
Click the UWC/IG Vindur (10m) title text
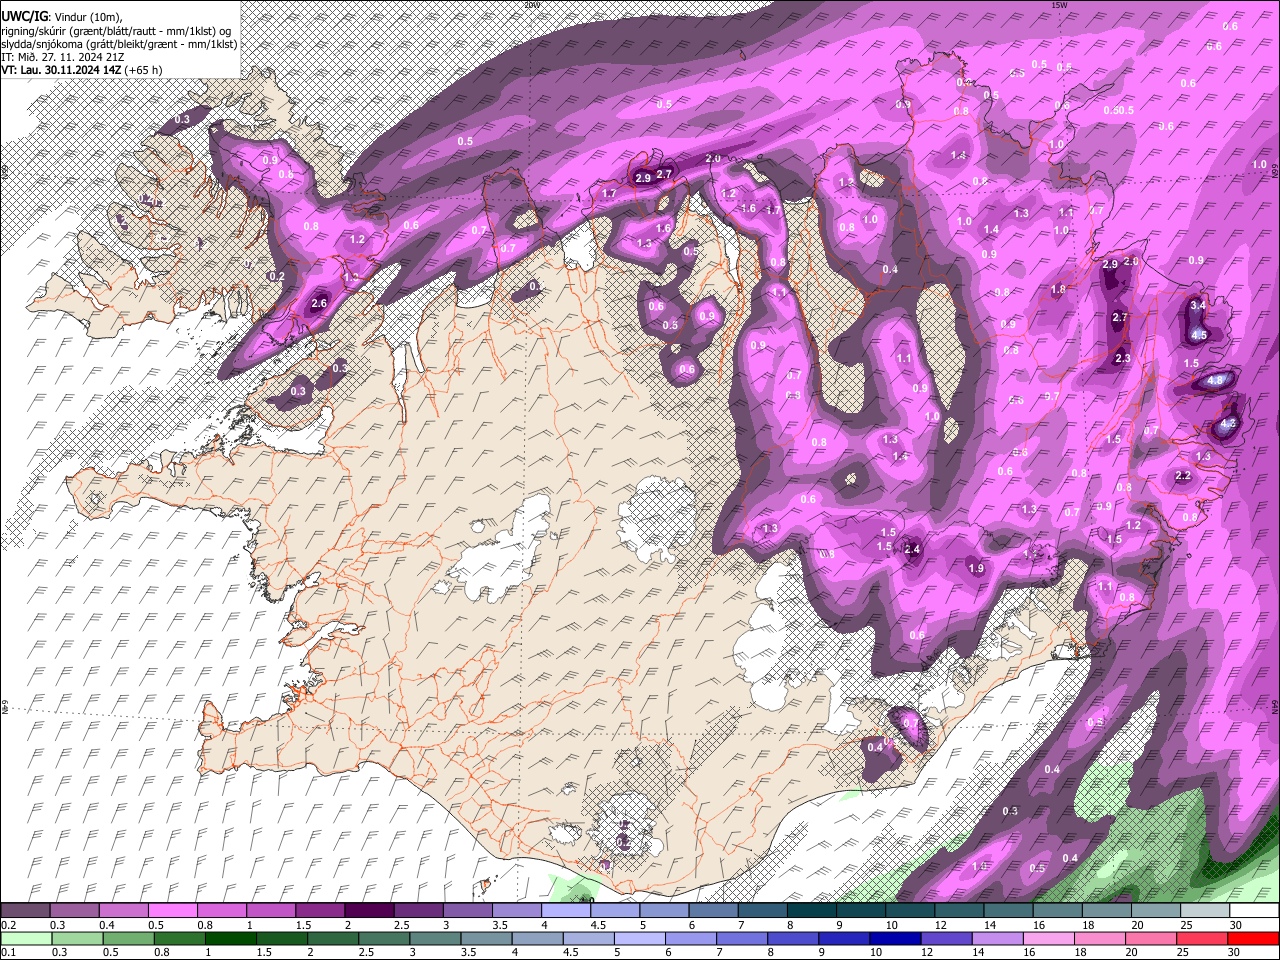[x=62, y=15]
